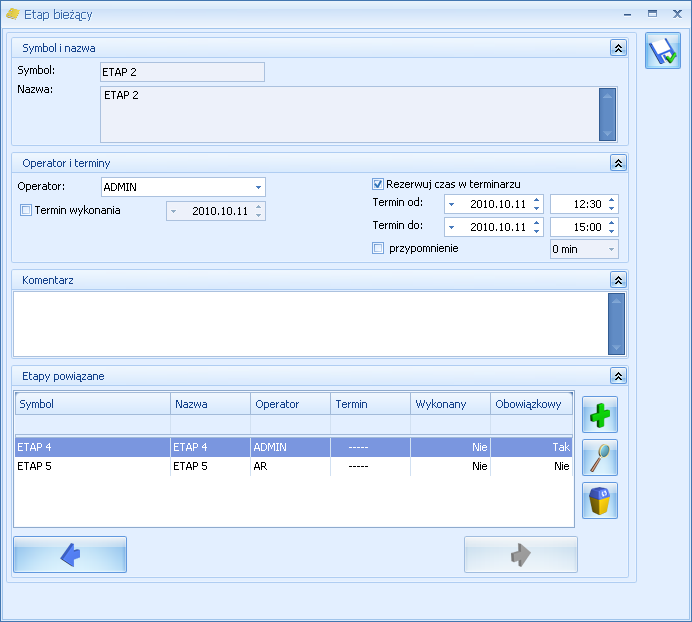The image size is (692, 622).
Task: Click inside the Komentarz text box
Action: pyautogui.click(x=310, y=324)
